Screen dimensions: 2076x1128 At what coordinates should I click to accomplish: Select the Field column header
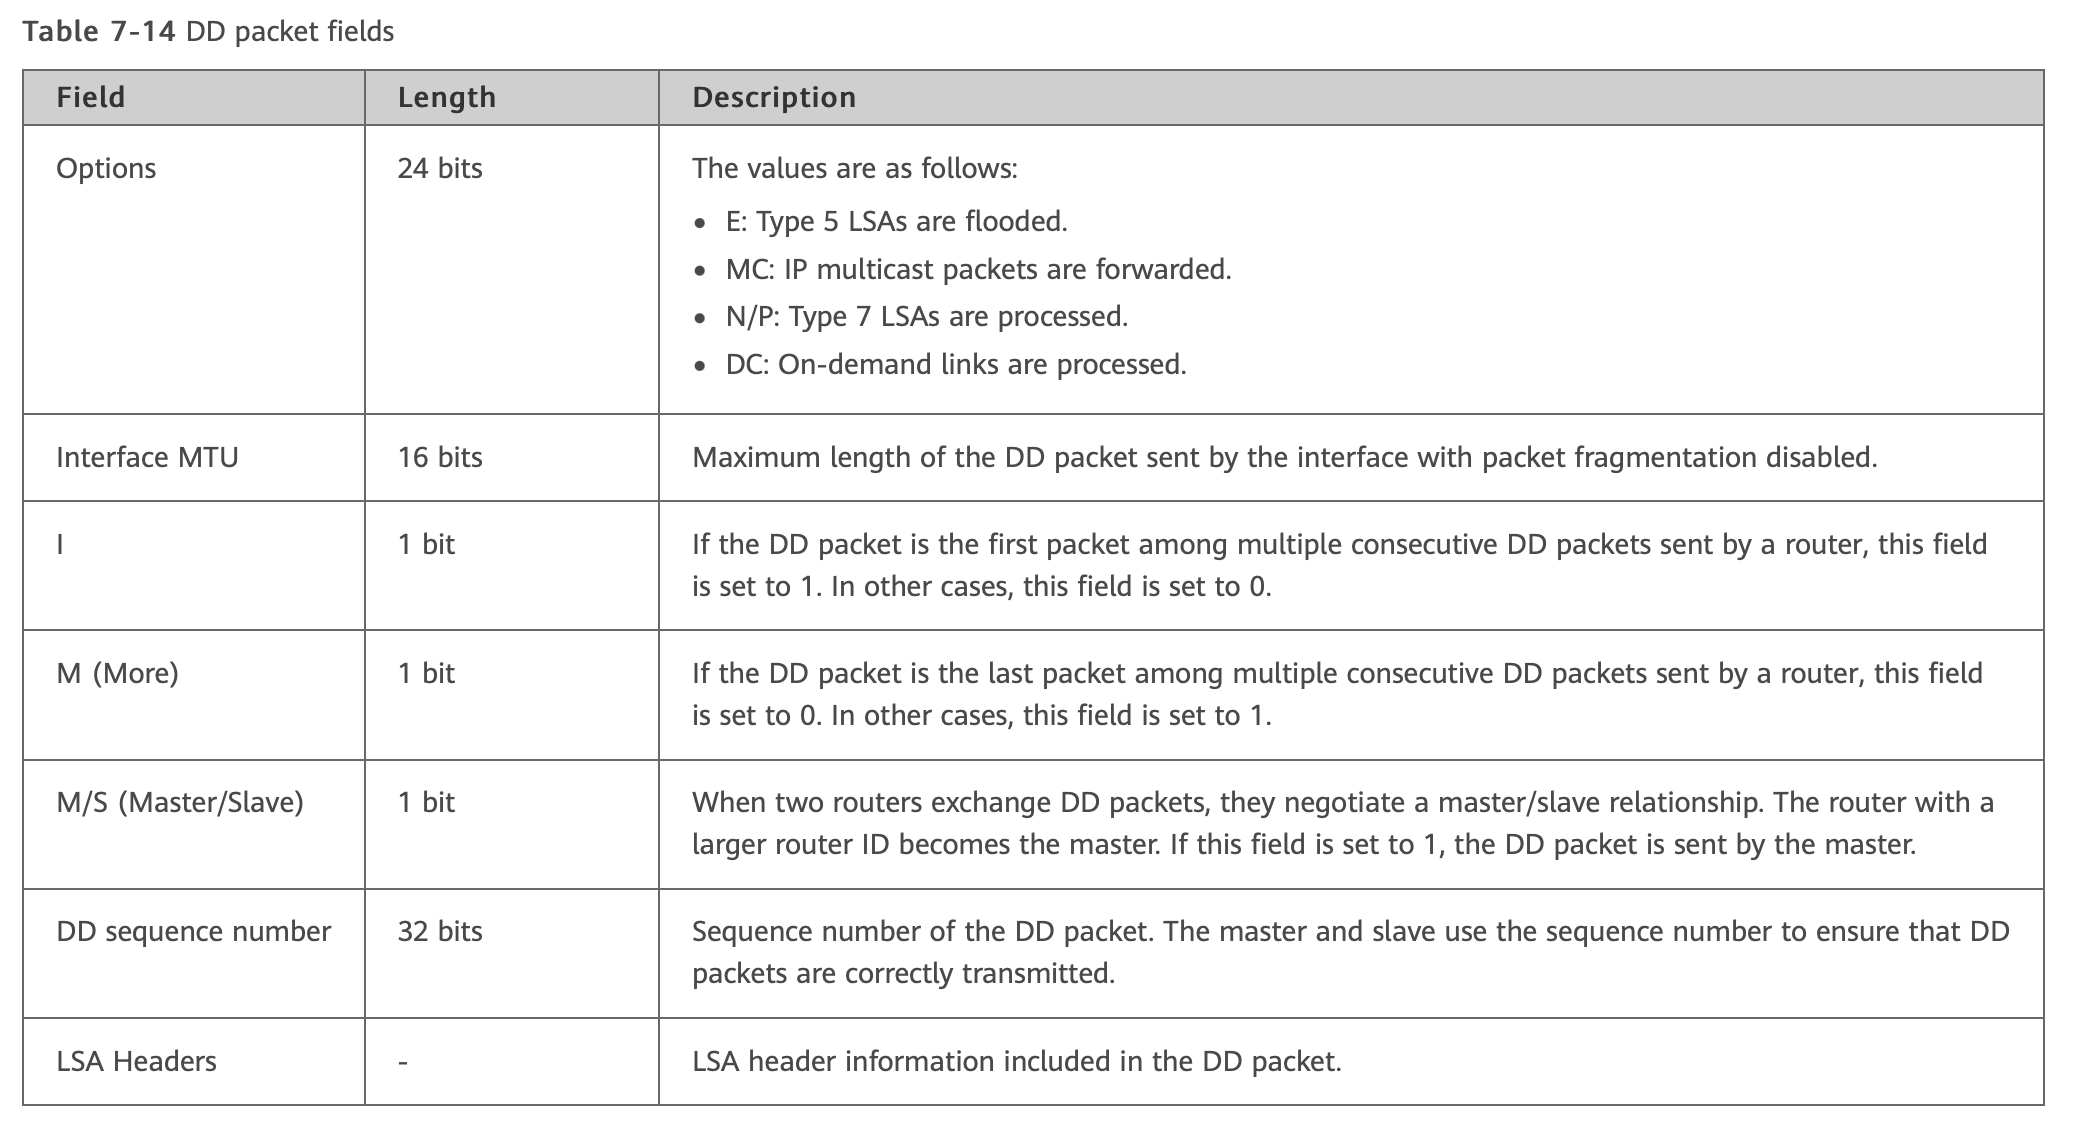[x=91, y=97]
